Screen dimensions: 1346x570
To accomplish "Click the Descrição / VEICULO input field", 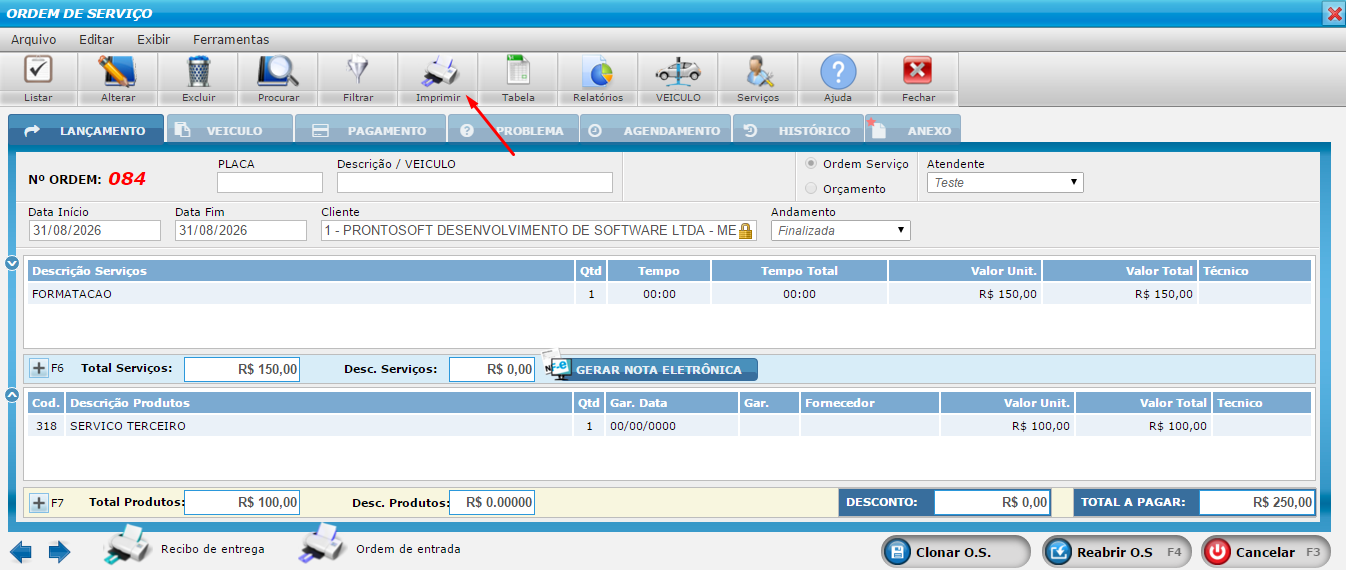I will click(475, 182).
